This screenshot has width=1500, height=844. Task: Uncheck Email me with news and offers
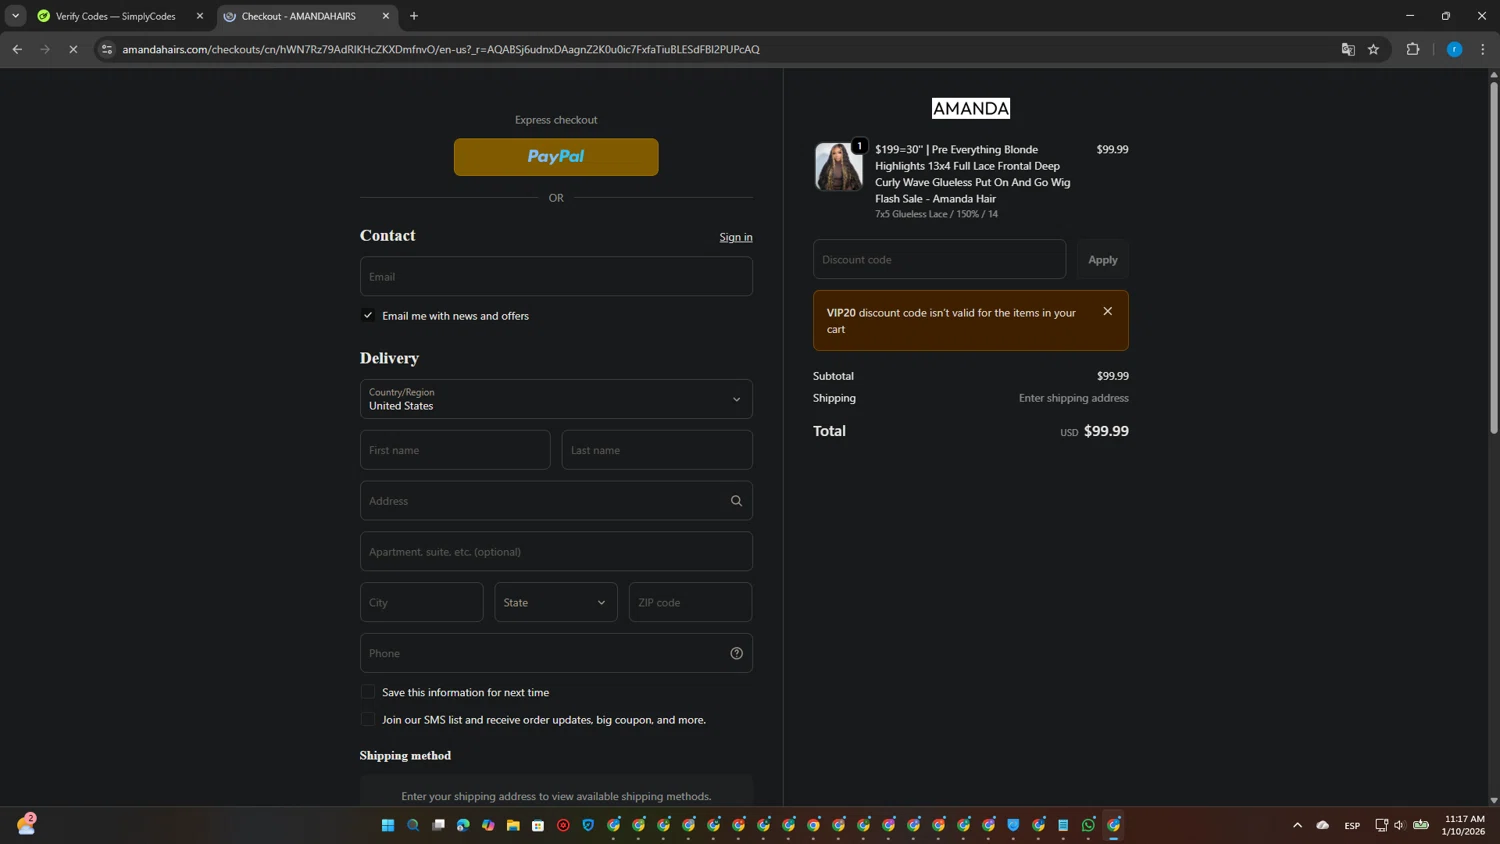pos(368,315)
